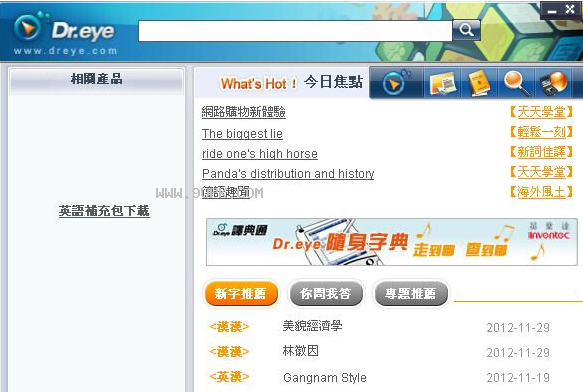This screenshot has width=583, height=392.
Task: Select the 新字推薦 tab
Action: click(241, 293)
